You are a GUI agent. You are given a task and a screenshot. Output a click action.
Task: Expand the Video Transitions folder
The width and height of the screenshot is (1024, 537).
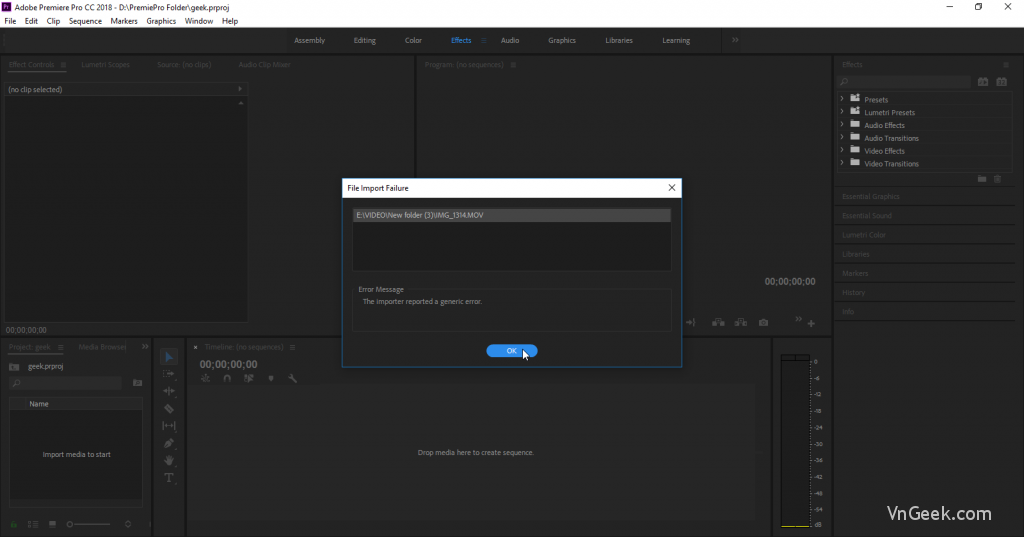(842, 163)
